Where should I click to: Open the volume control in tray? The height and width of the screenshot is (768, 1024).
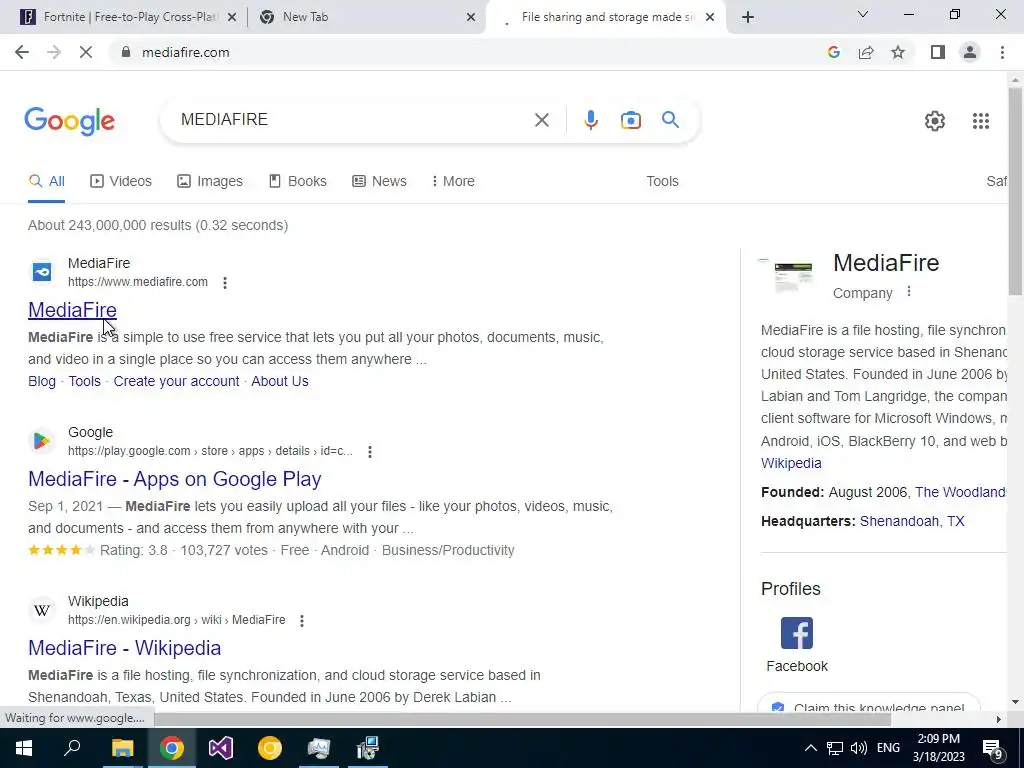pos(859,748)
